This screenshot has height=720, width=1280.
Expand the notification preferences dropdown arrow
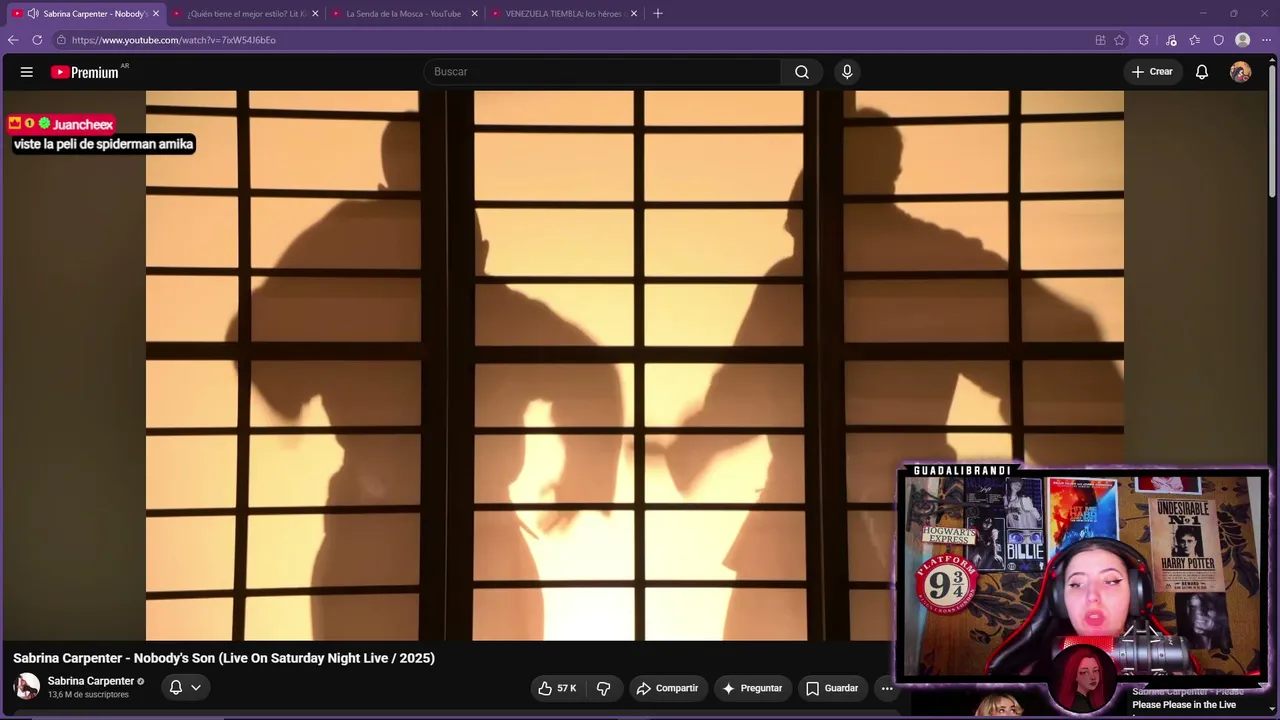[x=196, y=688]
